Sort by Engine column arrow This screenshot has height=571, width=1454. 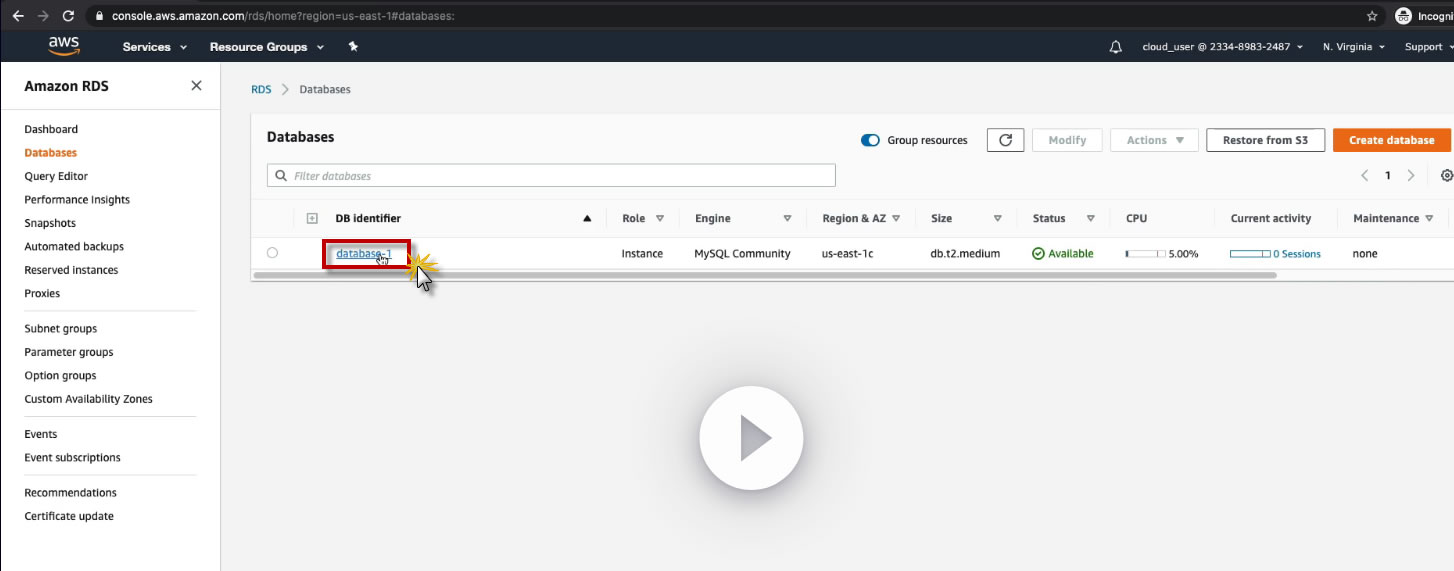(787, 218)
